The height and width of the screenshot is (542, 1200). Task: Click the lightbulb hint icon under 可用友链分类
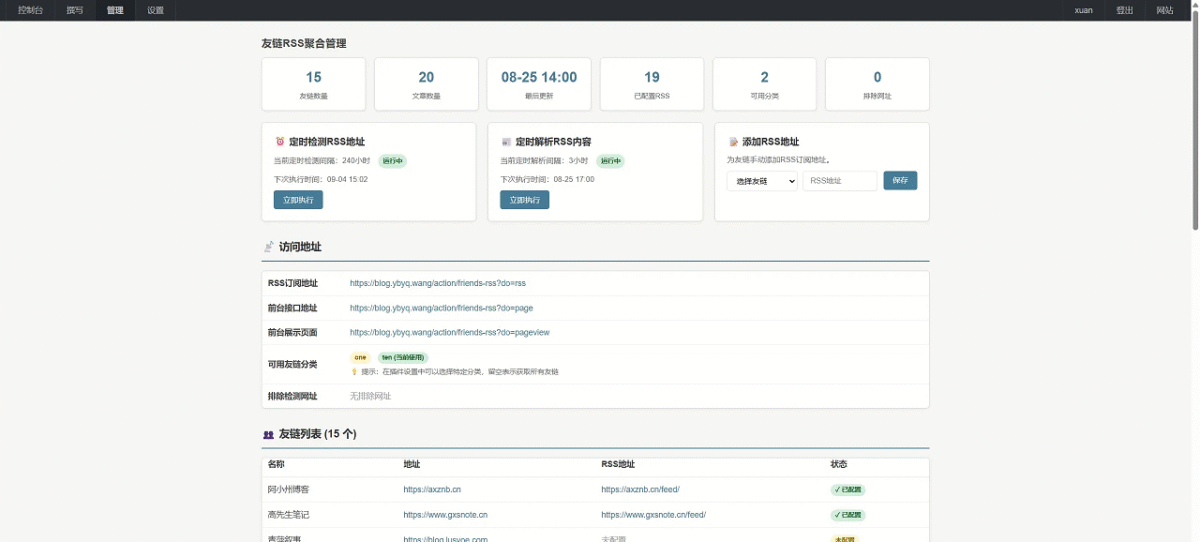(354, 371)
